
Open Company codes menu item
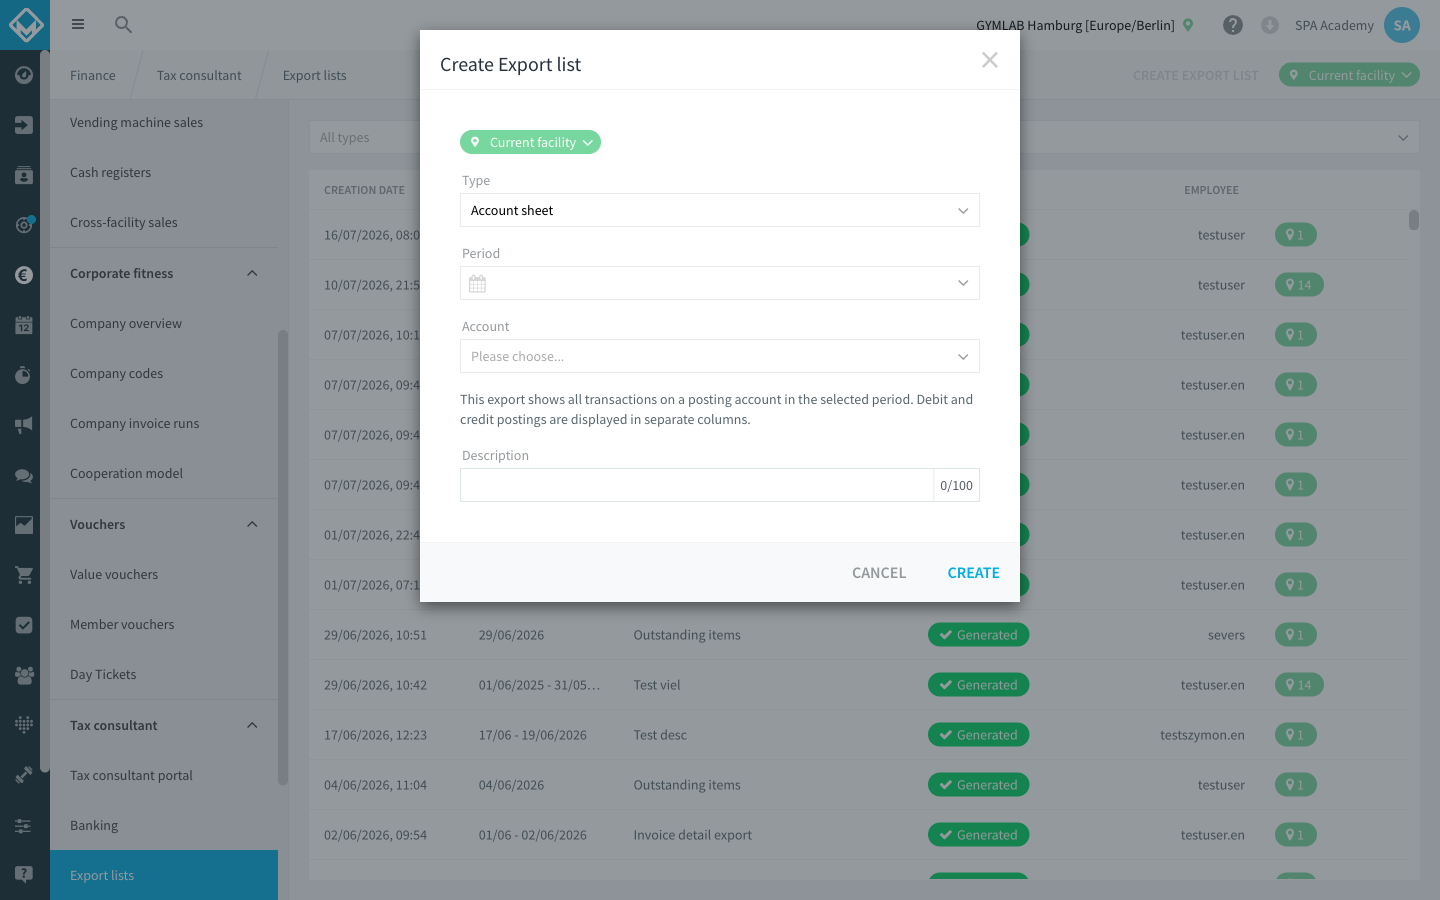pyautogui.click(x=164, y=373)
